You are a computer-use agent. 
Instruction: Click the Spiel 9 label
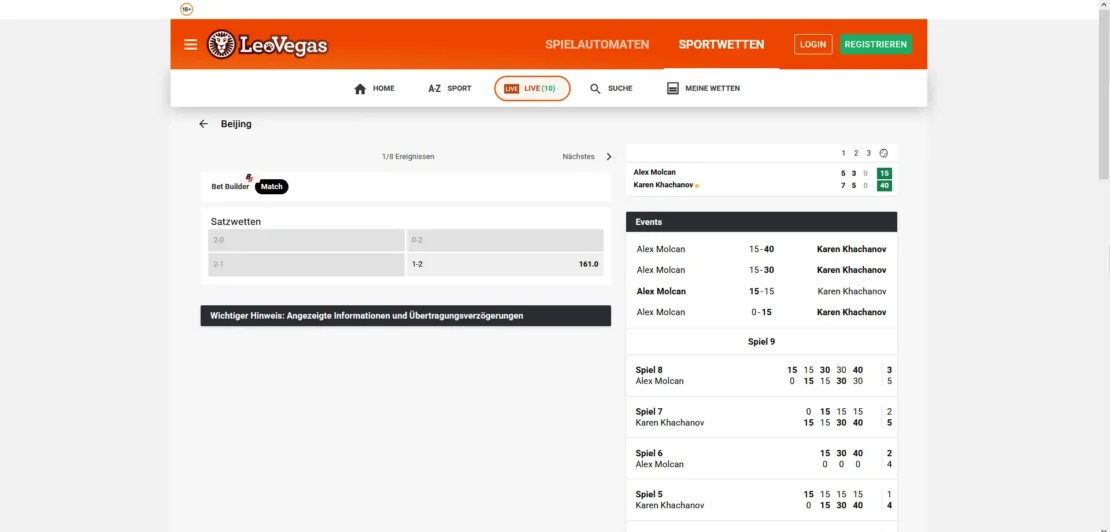click(761, 341)
